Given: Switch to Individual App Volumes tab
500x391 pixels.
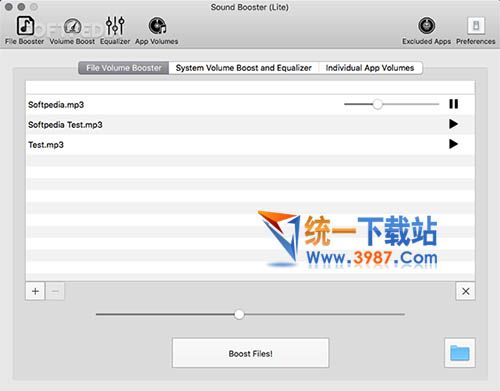Looking at the screenshot, I should [x=370, y=68].
